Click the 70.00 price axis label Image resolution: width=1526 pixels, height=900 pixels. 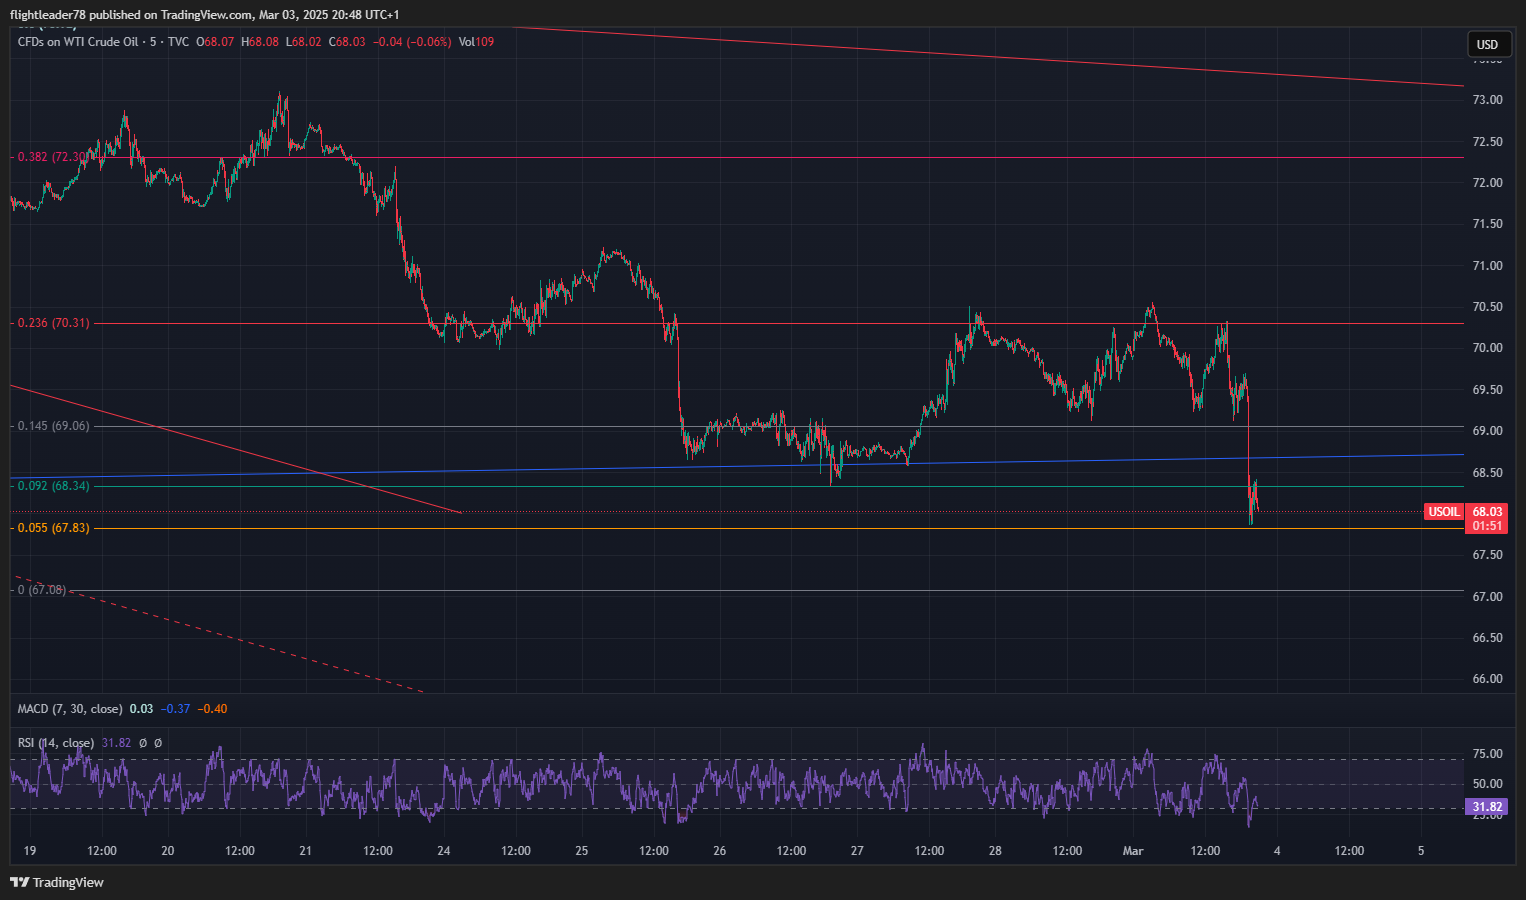(x=1487, y=348)
